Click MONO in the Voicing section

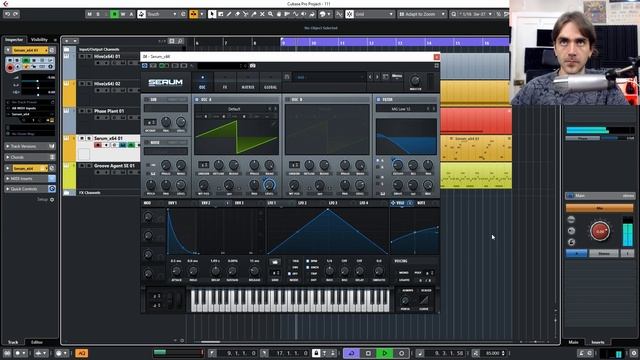[x=403, y=273]
